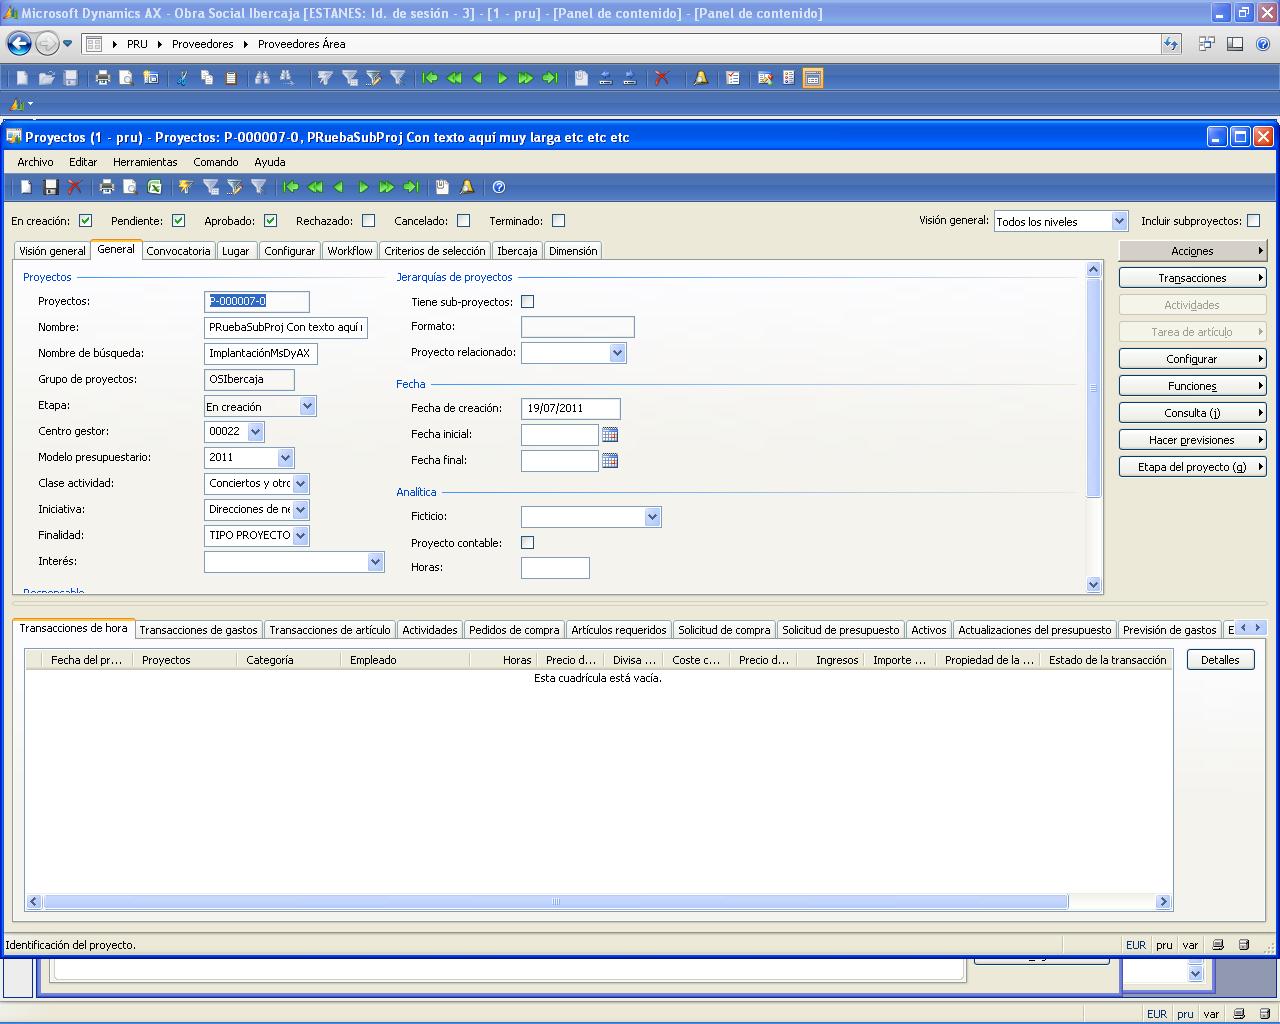Uncheck the Pendiente checkbox
The image size is (1280, 1024).
178,221
